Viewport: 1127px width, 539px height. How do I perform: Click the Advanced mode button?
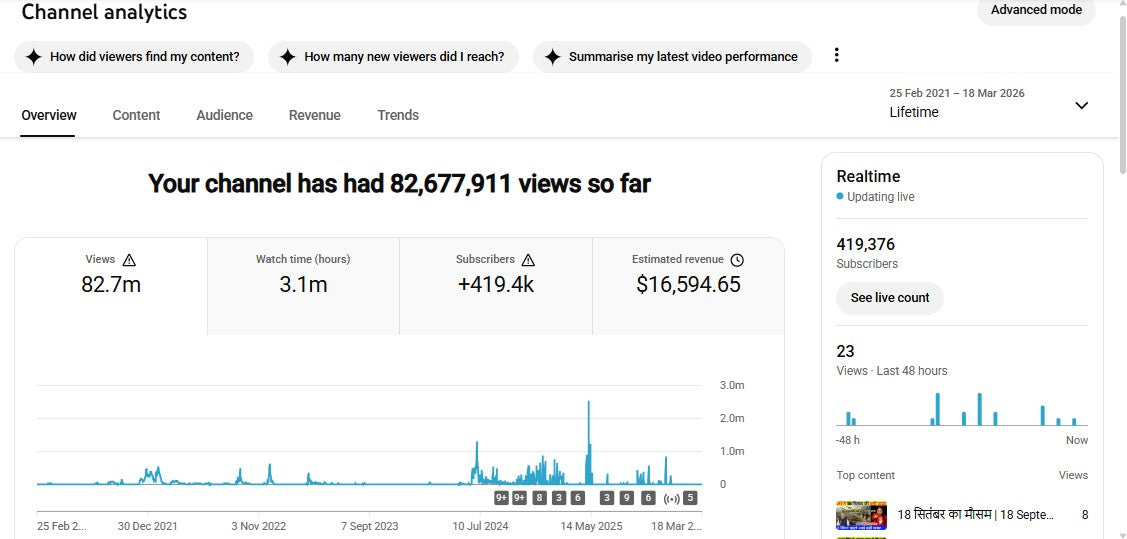point(1035,10)
